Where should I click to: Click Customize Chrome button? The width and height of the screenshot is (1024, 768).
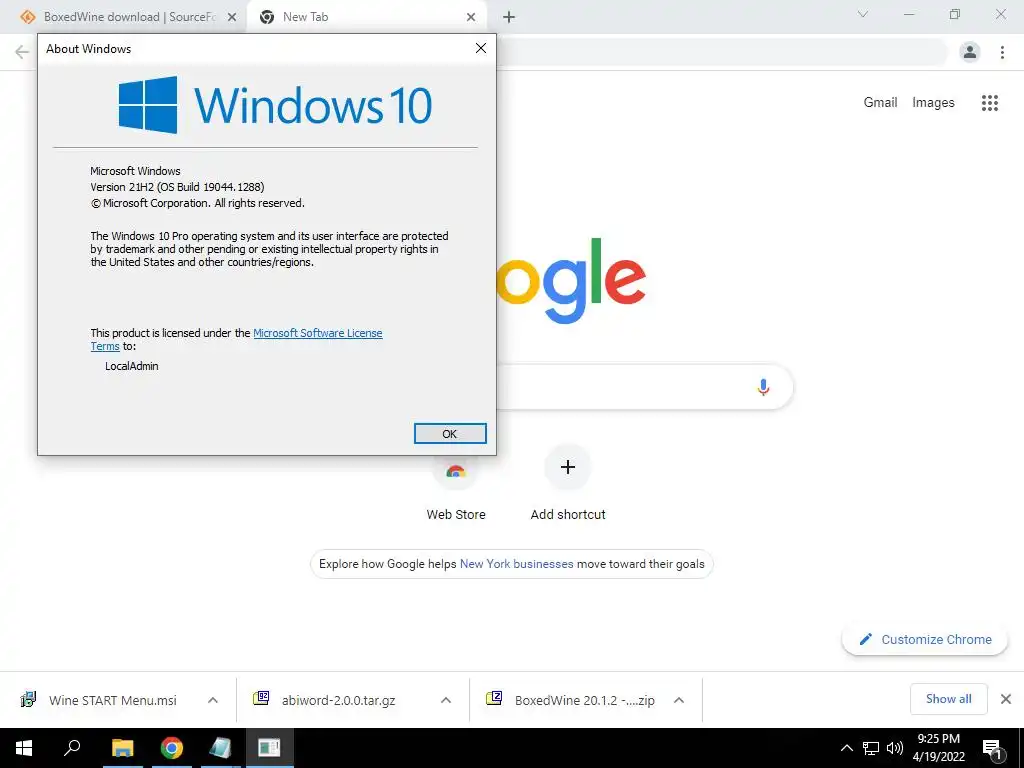[925, 639]
